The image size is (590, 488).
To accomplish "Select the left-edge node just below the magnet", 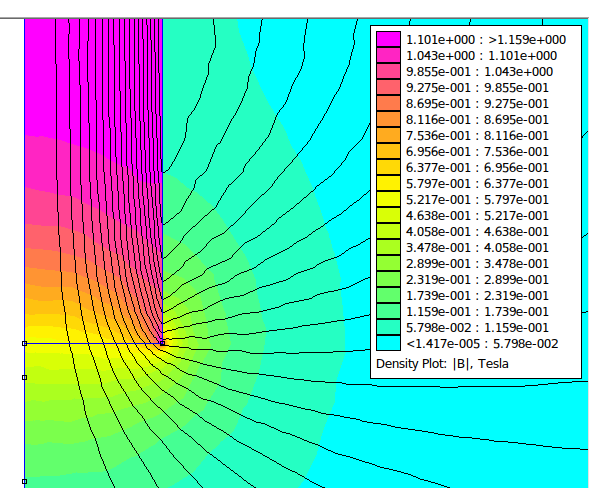I will coord(24,377).
